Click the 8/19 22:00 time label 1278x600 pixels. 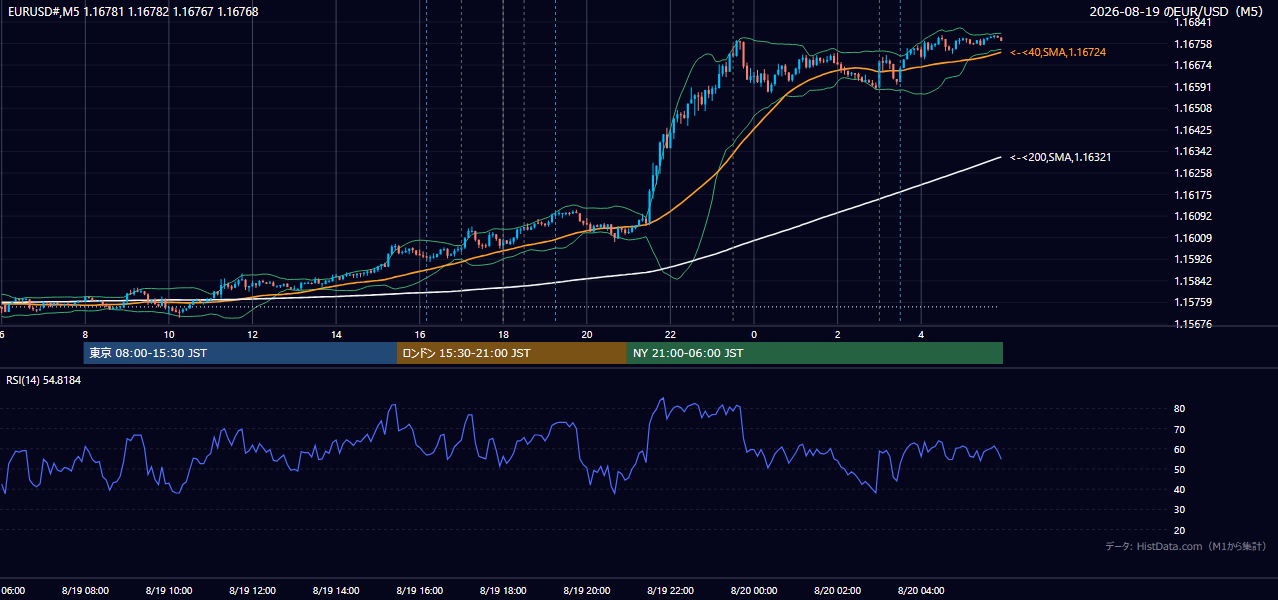670,590
